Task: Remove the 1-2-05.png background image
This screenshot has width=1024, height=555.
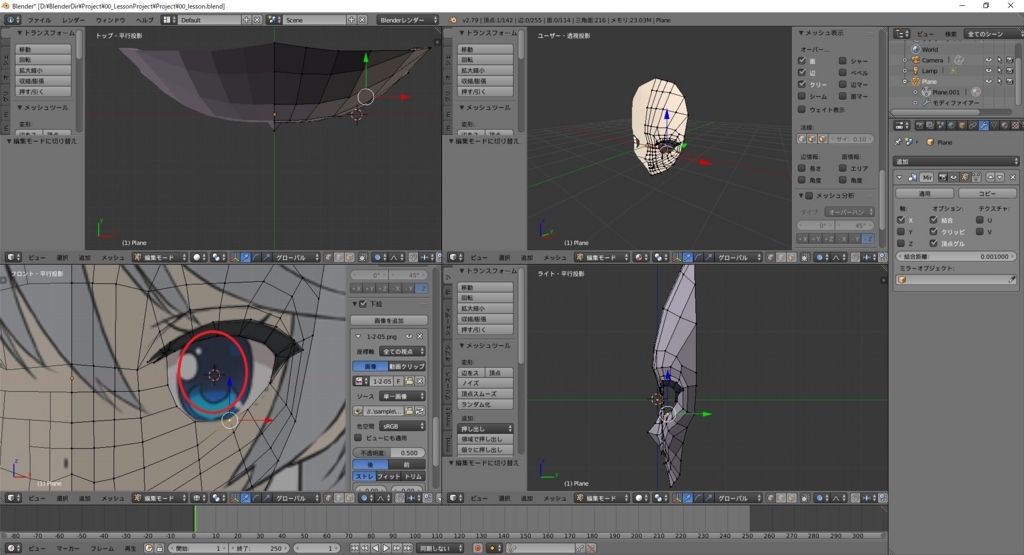Action: click(x=421, y=337)
